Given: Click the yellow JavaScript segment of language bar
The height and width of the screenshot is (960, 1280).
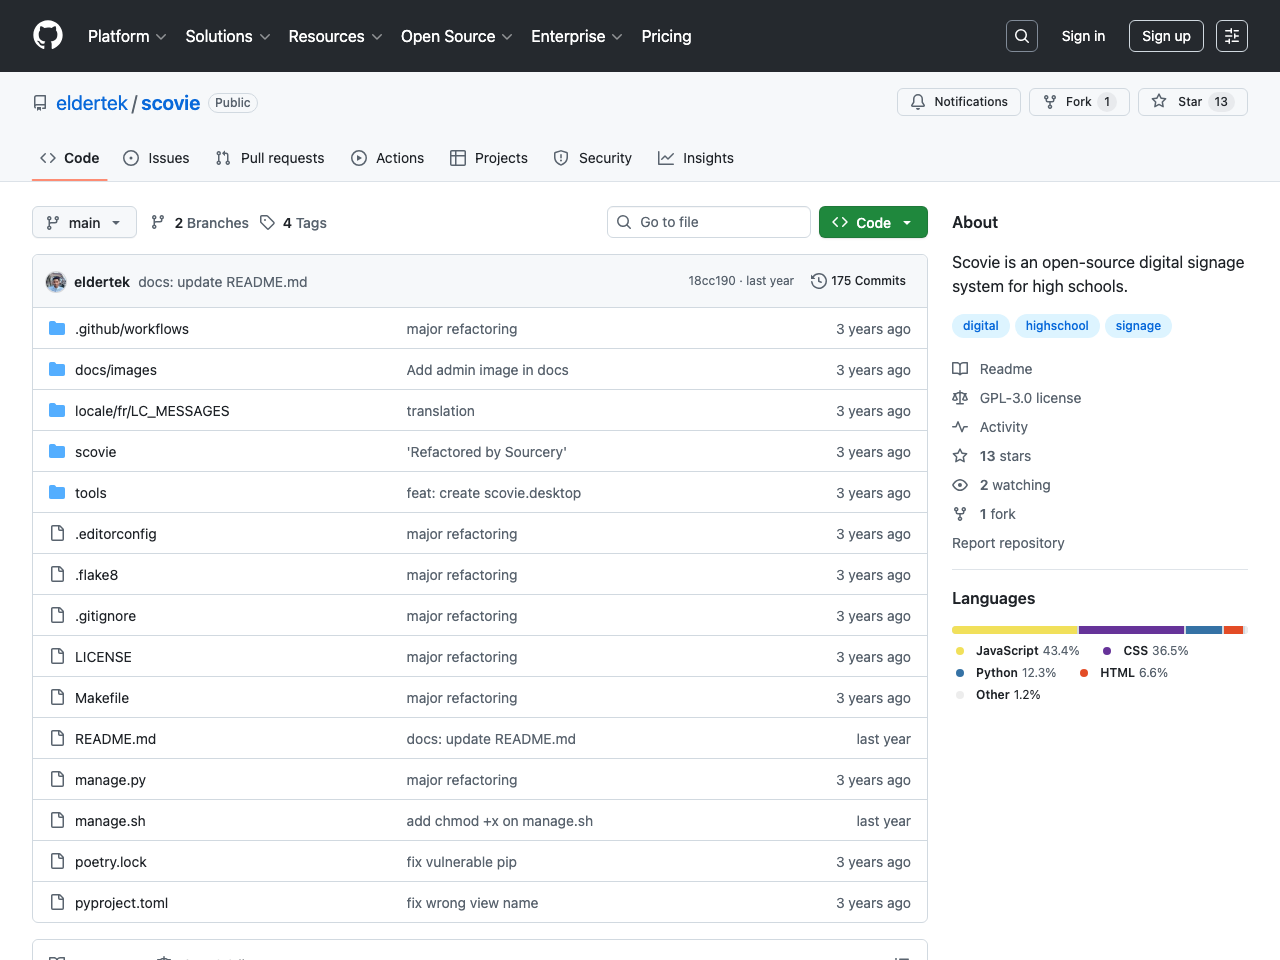Looking at the screenshot, I should point(1014,630).
